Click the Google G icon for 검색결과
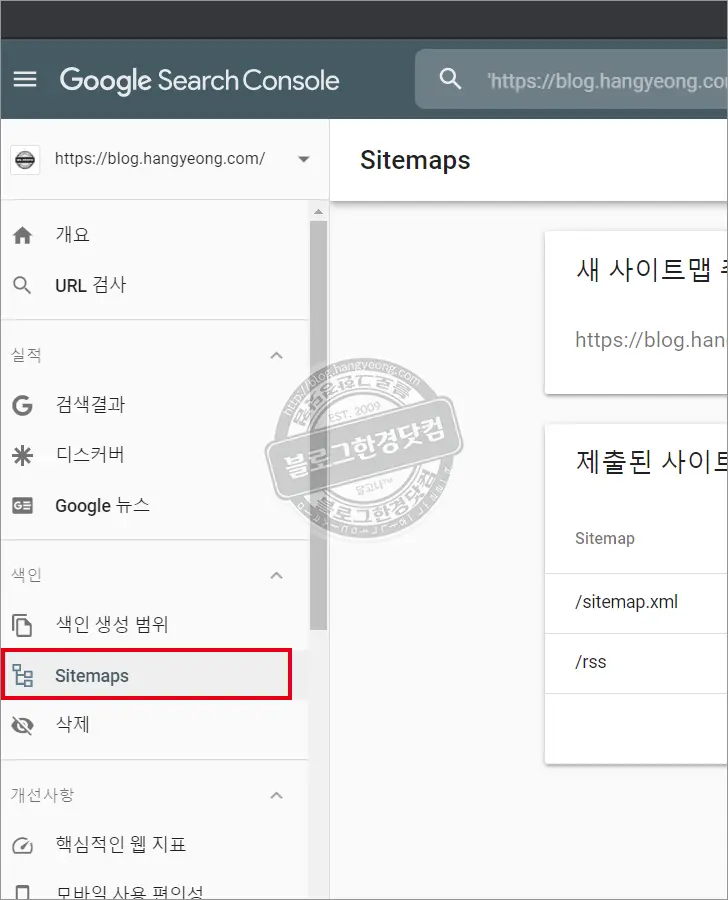This screenshot has width=728, height=900. click(22, 405)
